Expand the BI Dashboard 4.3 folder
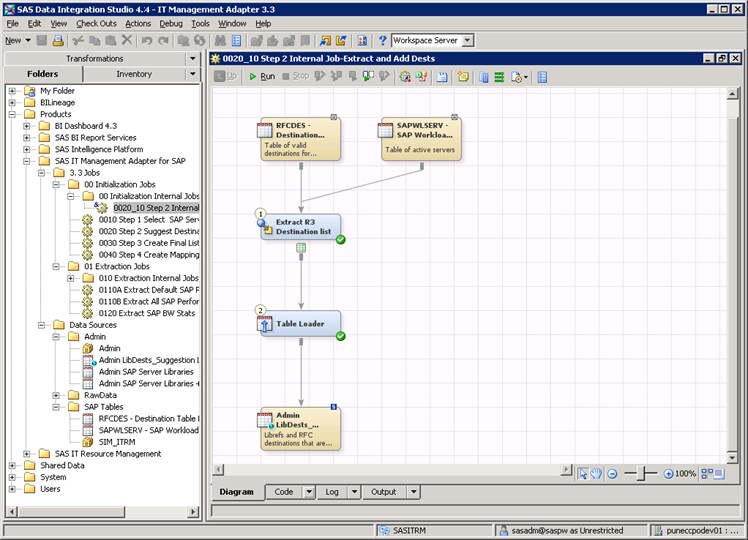The height and width of the screenshot is (540, 748). [x=27, y=126]
